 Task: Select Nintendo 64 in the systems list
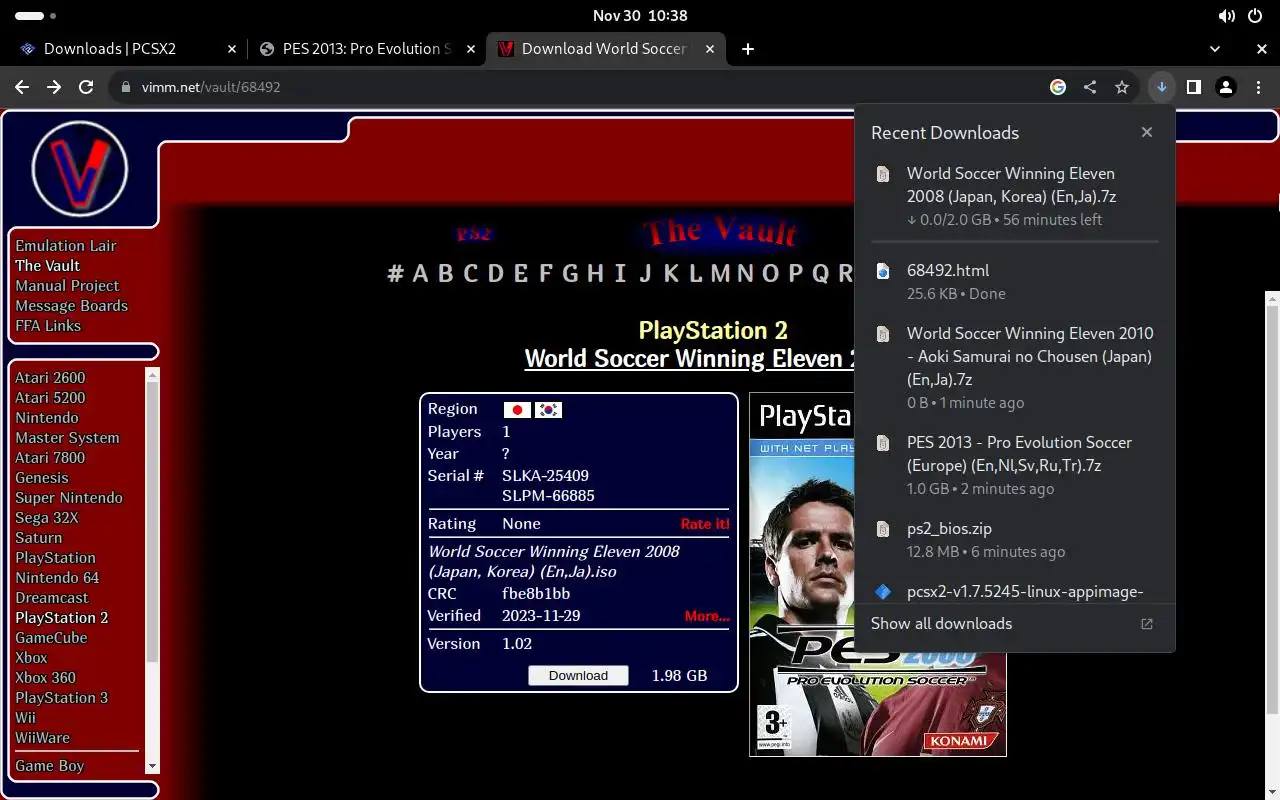click(x=57, y=578)
